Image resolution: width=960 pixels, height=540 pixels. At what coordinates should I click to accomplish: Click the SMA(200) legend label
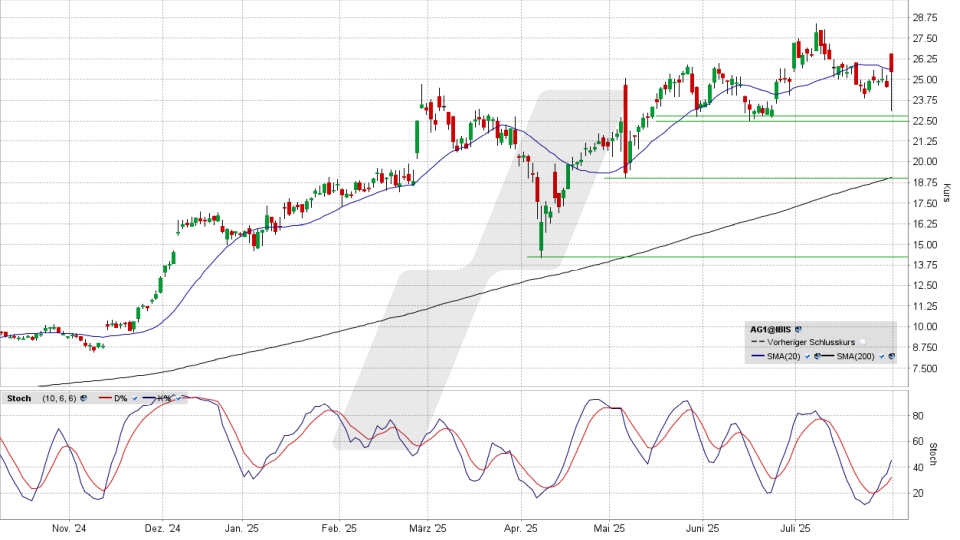click(855, 356)
